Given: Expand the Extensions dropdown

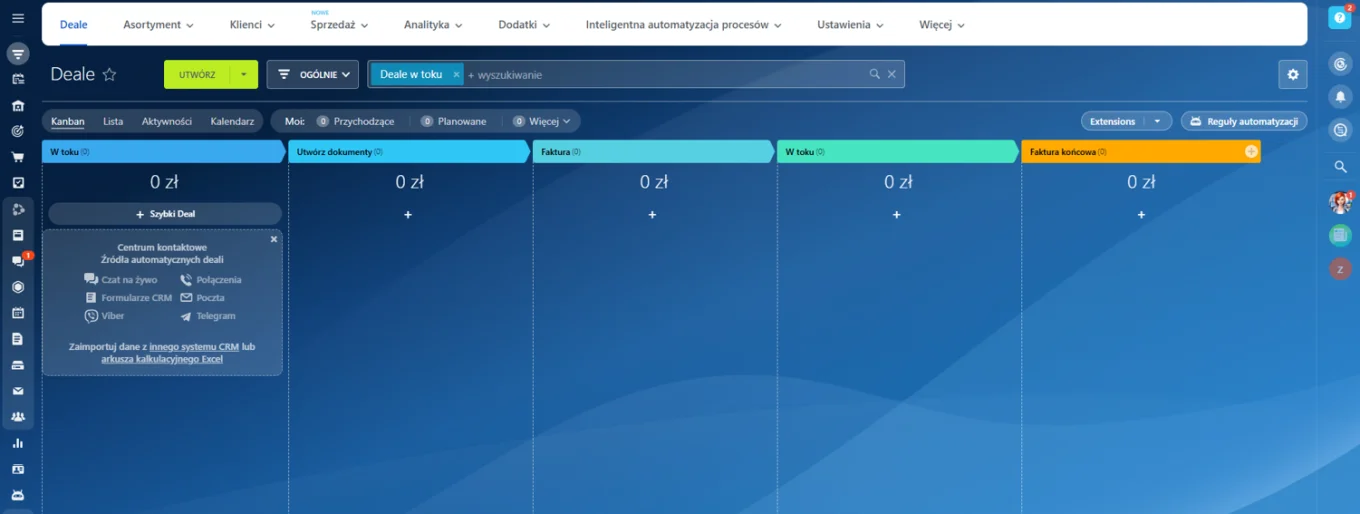Looking at the screenshot, I should (x=1157, y=121).
